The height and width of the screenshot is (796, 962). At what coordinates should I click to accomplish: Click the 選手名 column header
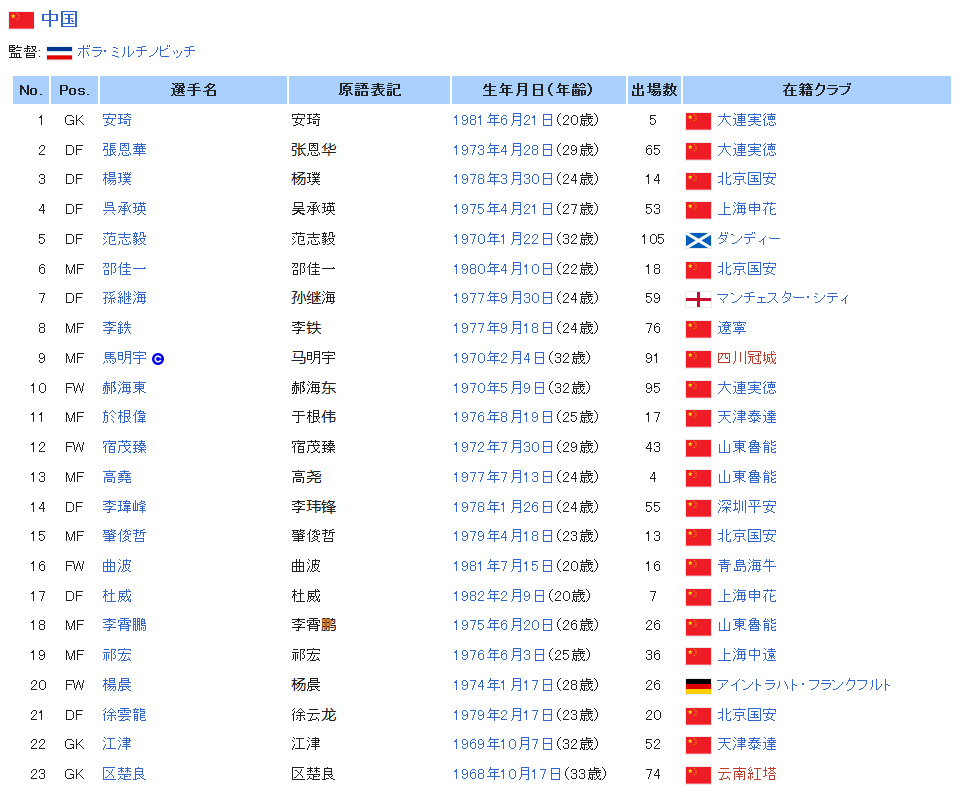point(193,90)
